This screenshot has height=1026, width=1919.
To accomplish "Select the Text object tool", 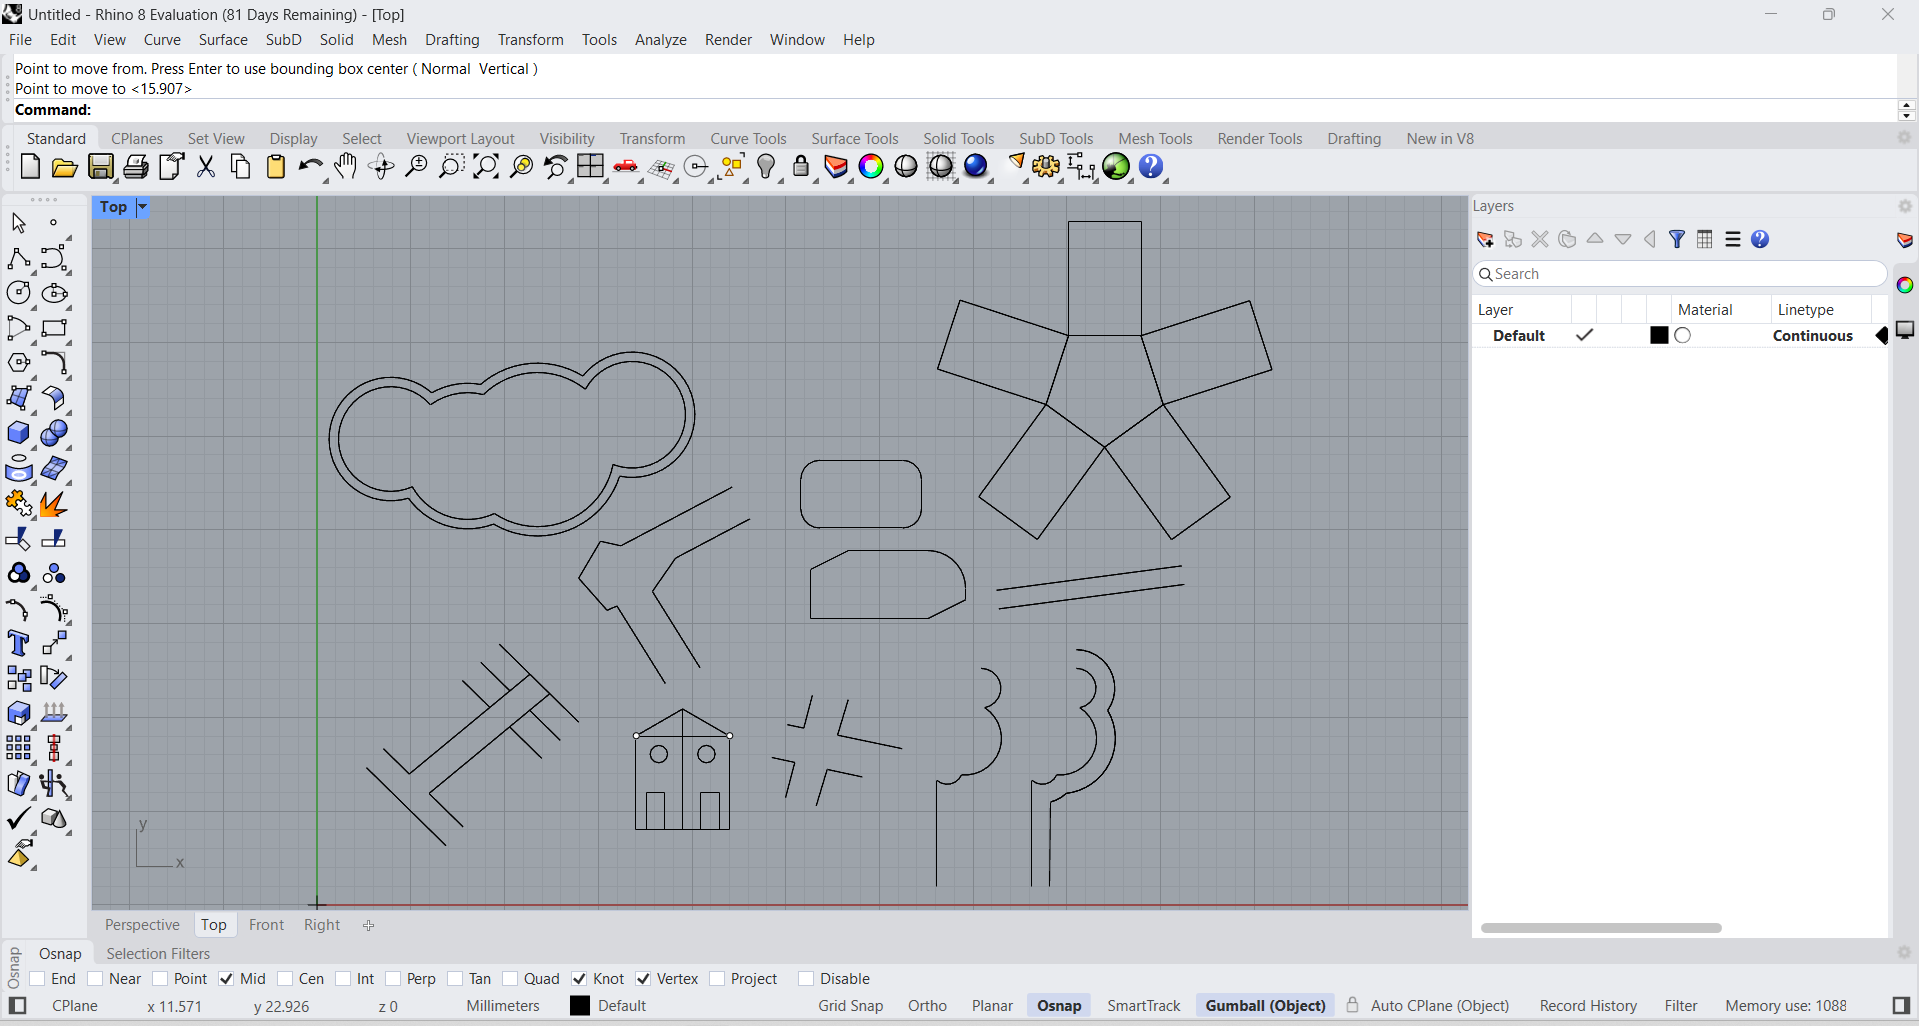I will (18, 644).
